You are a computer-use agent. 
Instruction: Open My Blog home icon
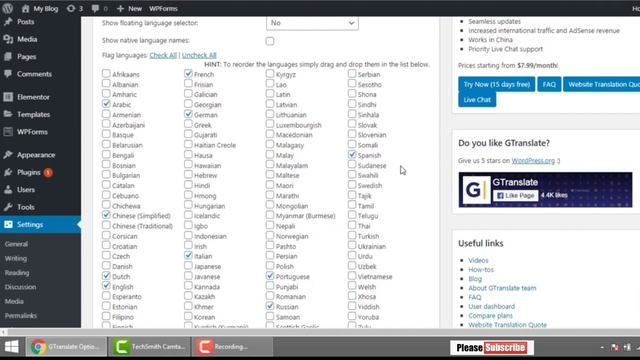25,8
